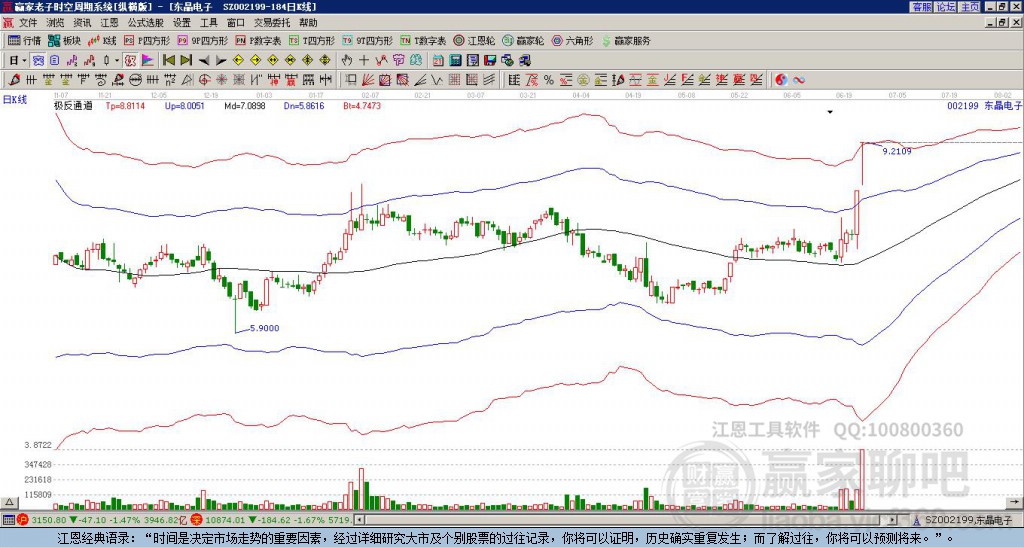
Task: Click the 9.2109 price annotation
Action: (897, 151)
